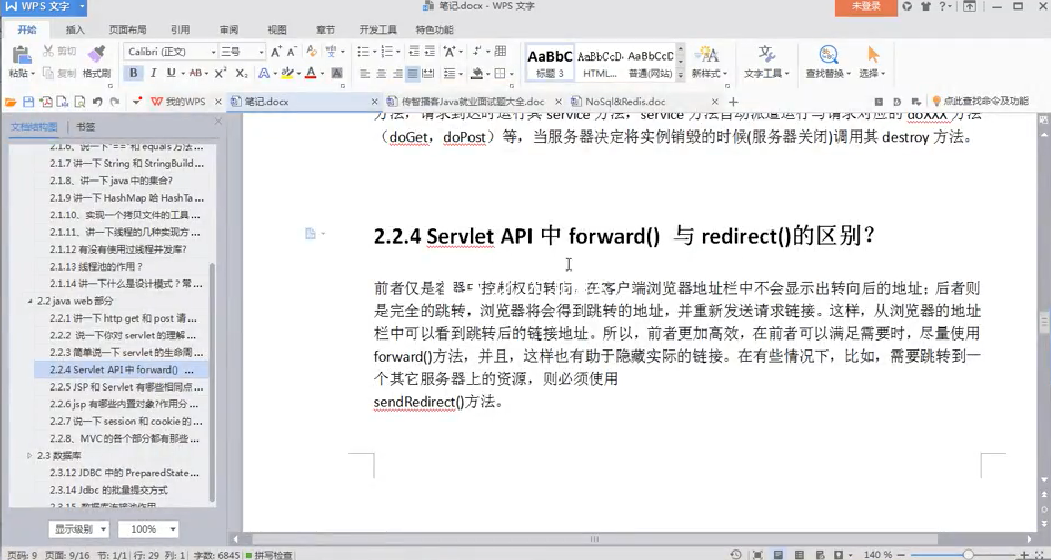Open the 插入 (Insert) ribbon tab

pyautogui.click(x=75, y=30)
